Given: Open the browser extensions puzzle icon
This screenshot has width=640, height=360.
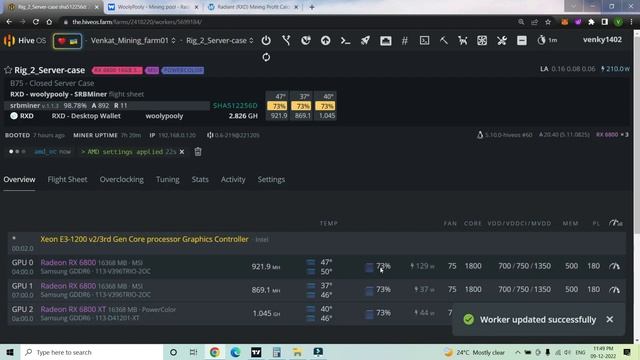Looking at the screenshot, I should point(591,22).
